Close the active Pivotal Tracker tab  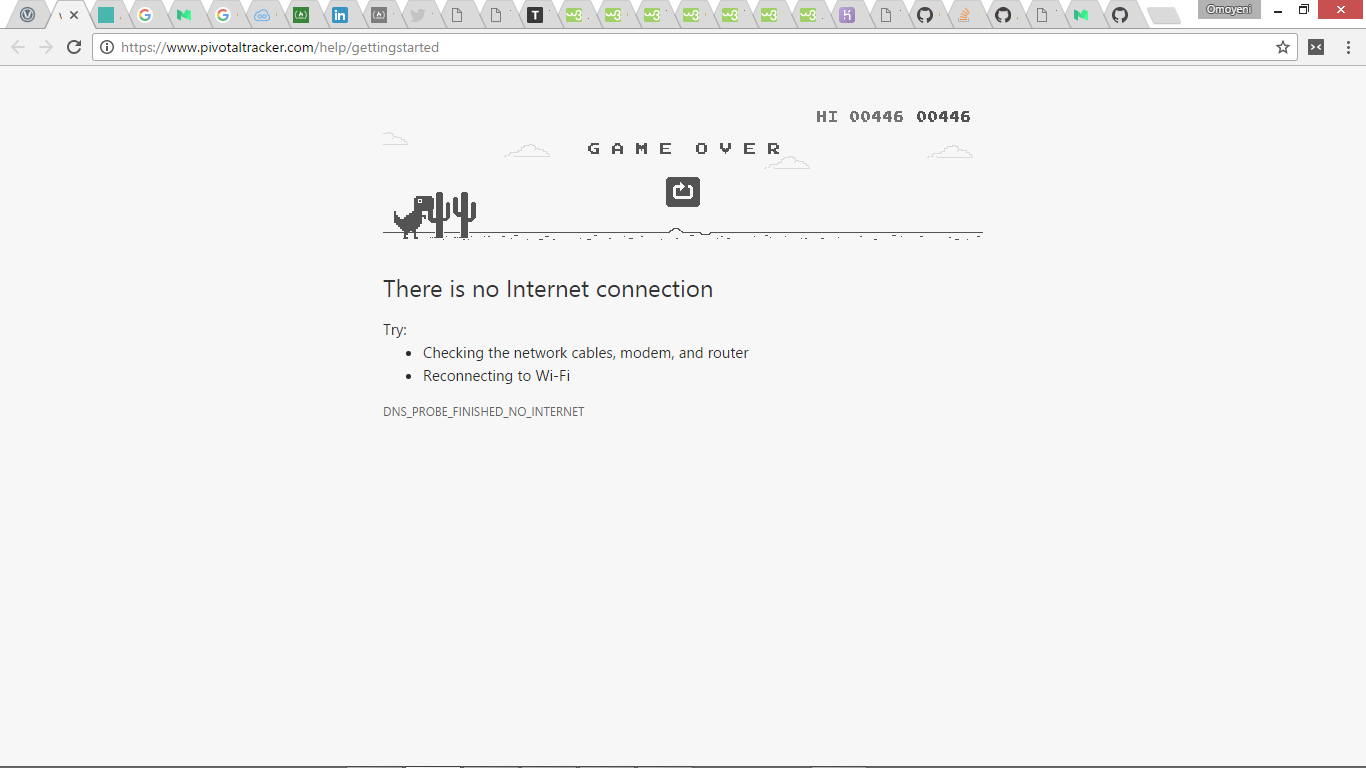click(74, 15)
